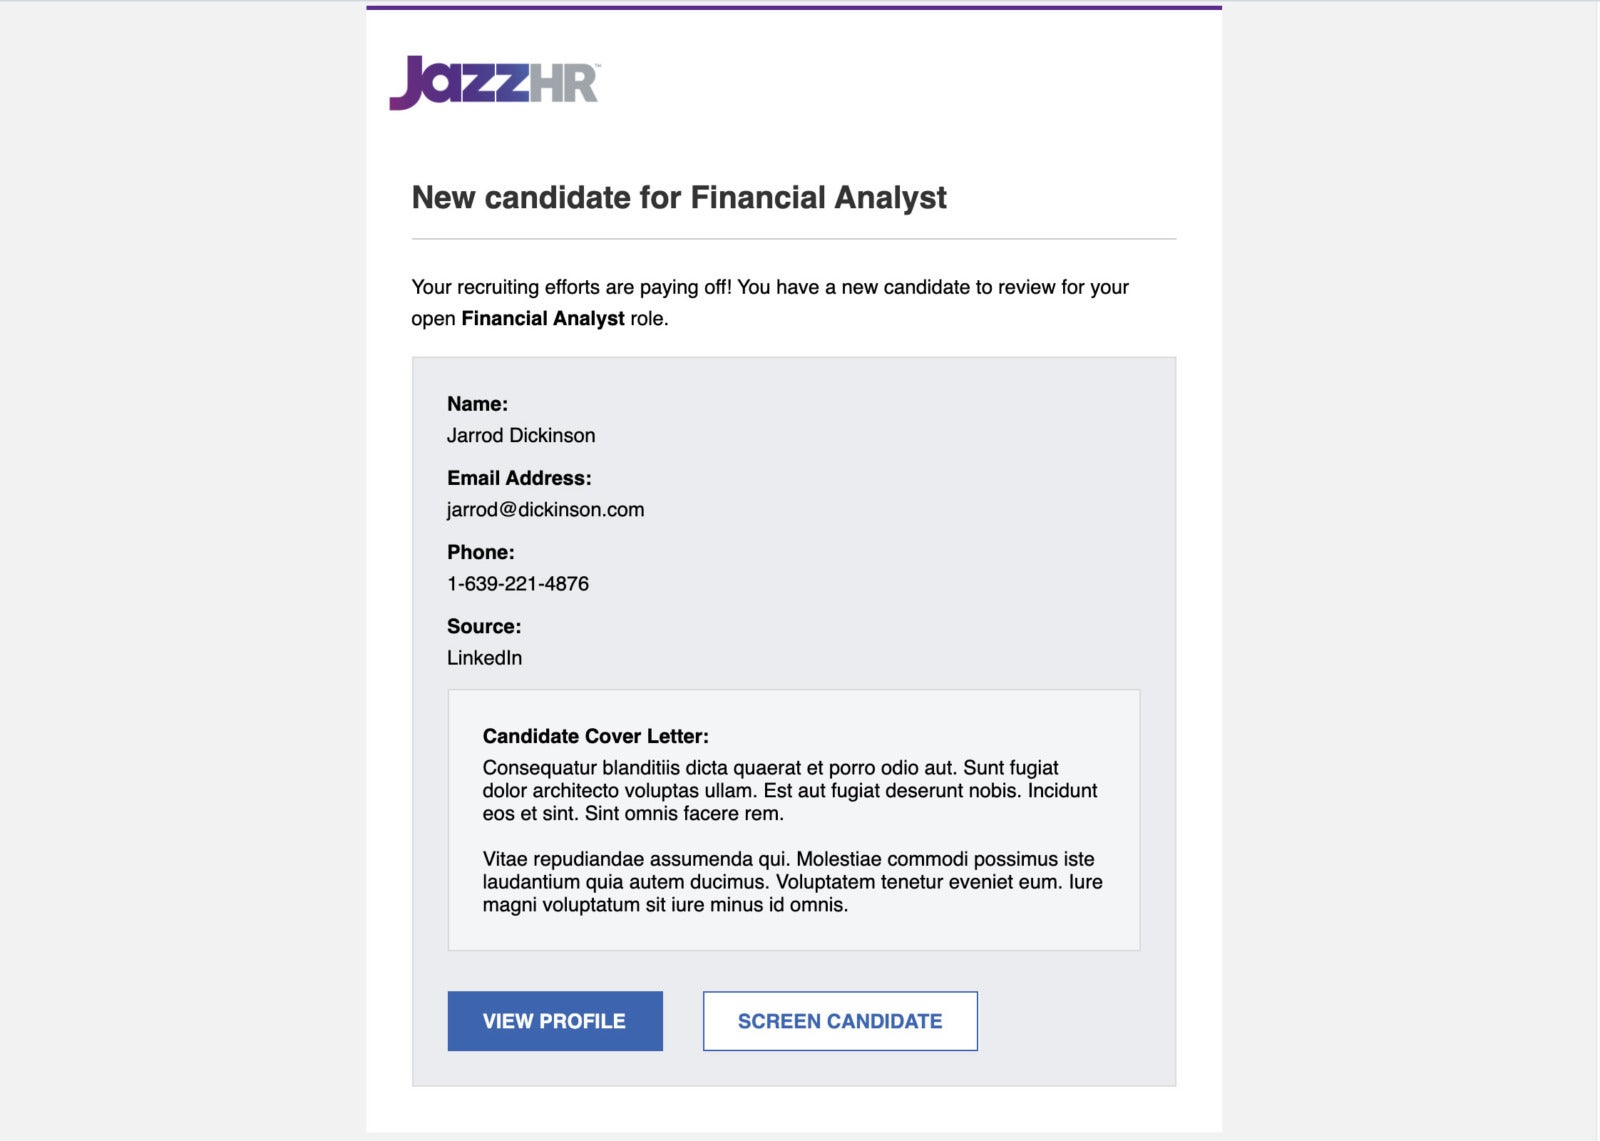
Task: Click the purple bar atop the email
Action: [x=794, y=8]
